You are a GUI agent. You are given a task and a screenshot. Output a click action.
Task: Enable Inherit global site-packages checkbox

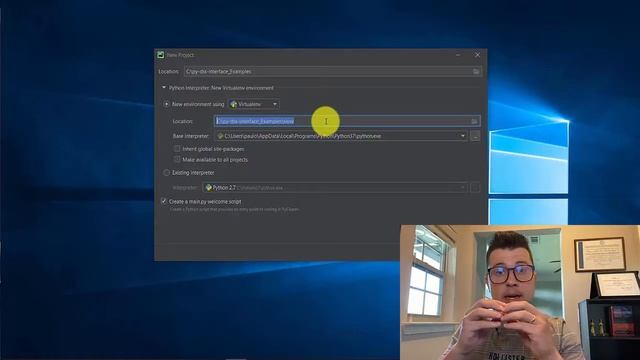[177, 149]
